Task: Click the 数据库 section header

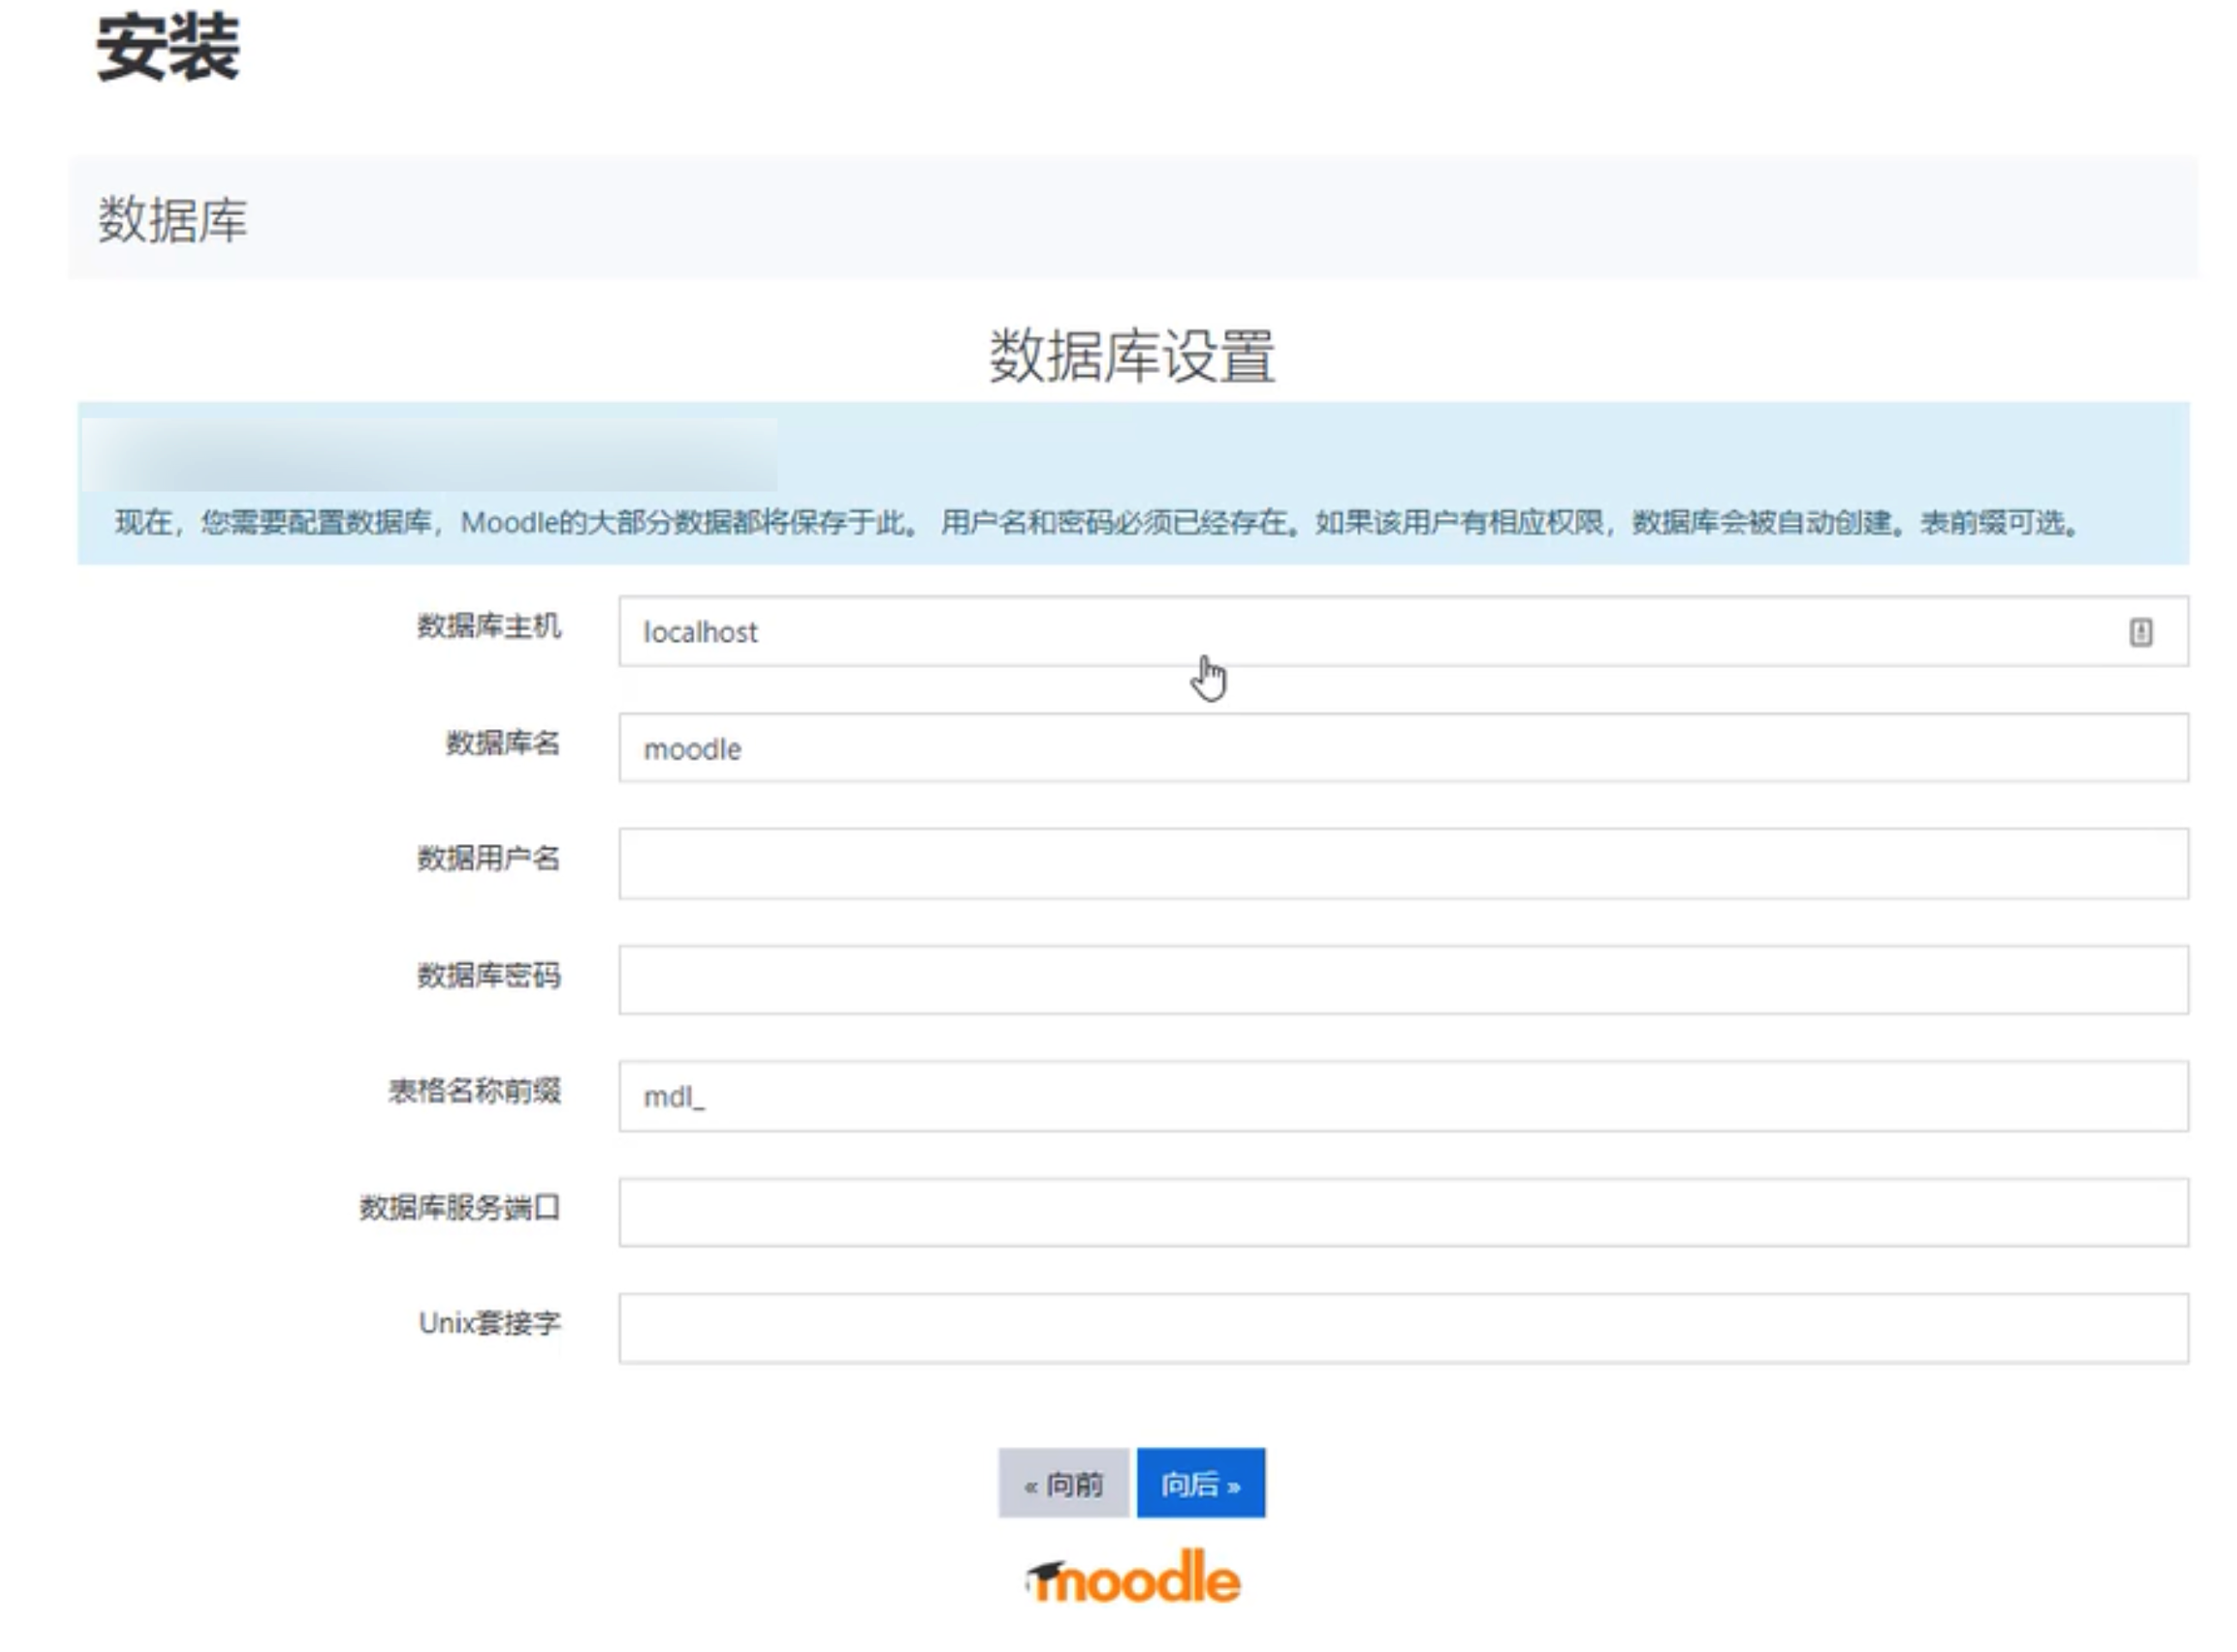Action: (172, 219)
